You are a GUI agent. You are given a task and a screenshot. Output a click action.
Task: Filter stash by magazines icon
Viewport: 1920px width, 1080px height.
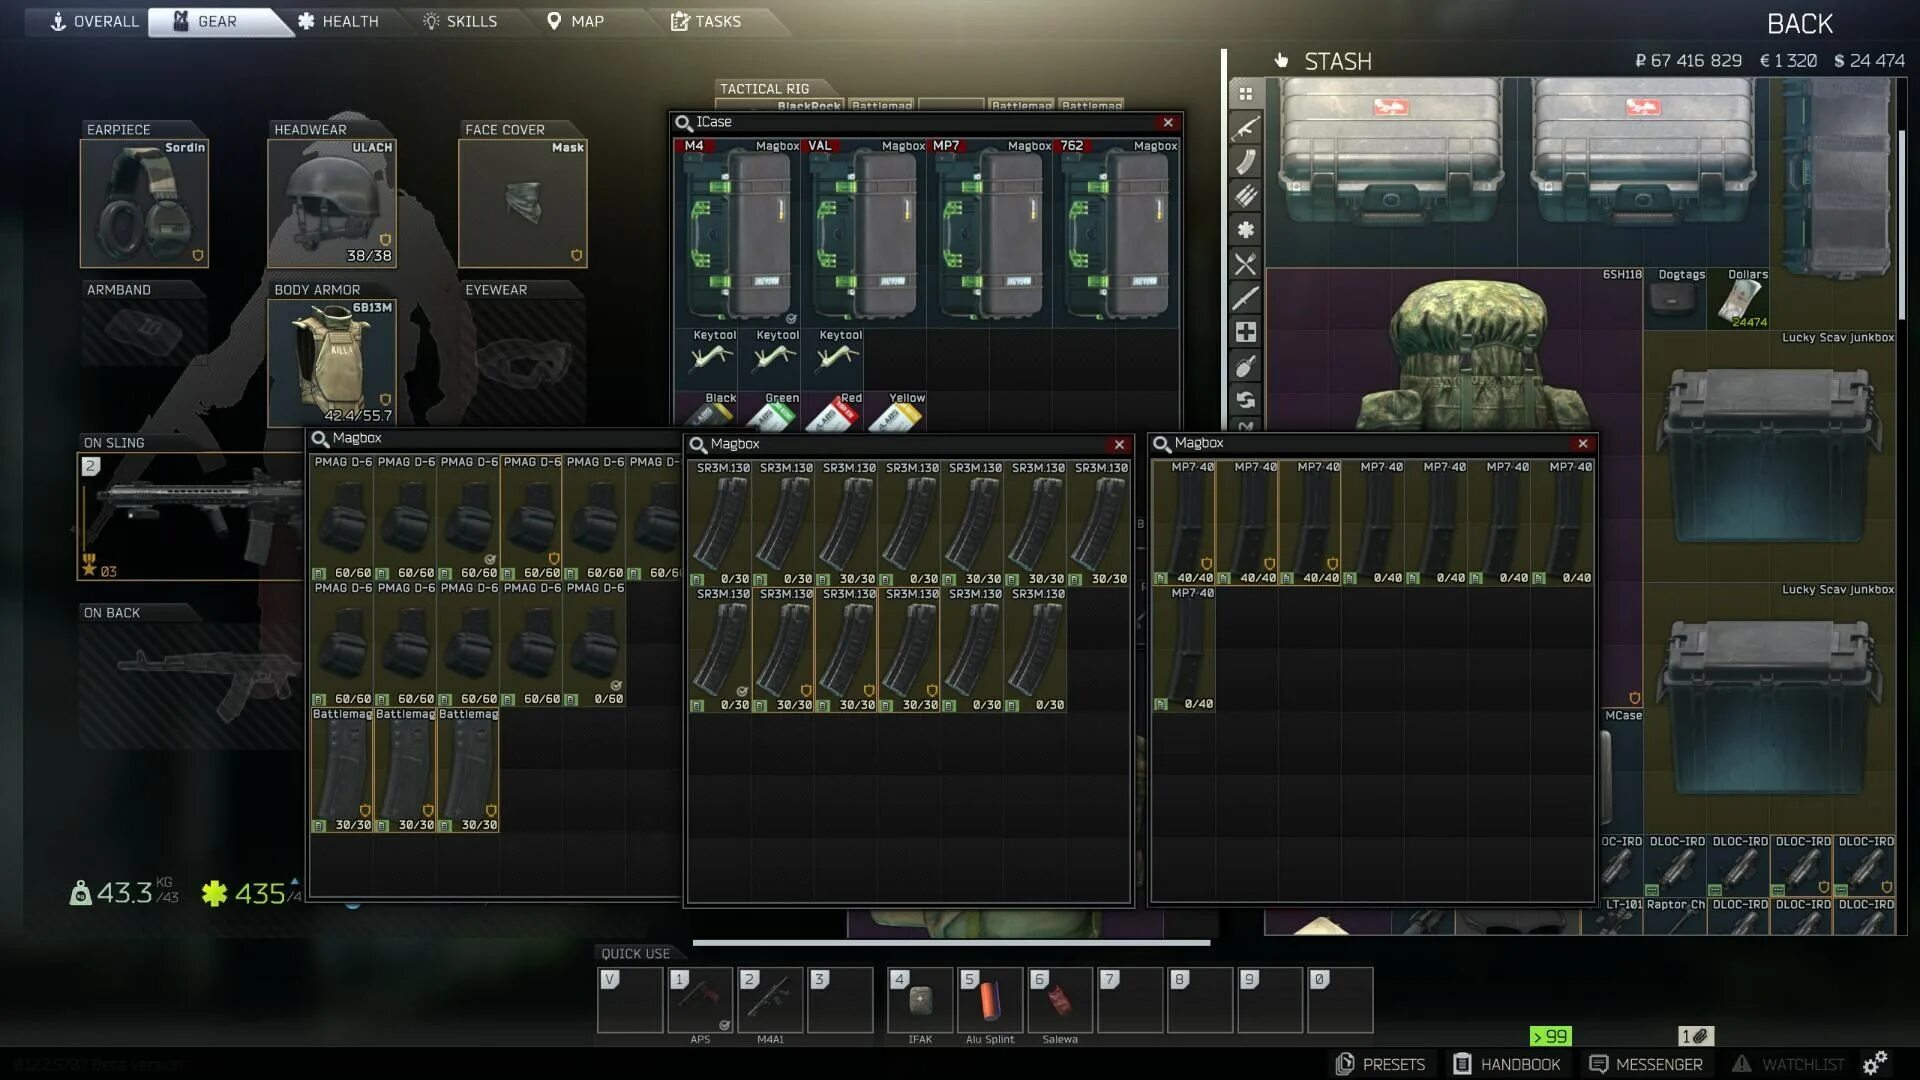1245,162
